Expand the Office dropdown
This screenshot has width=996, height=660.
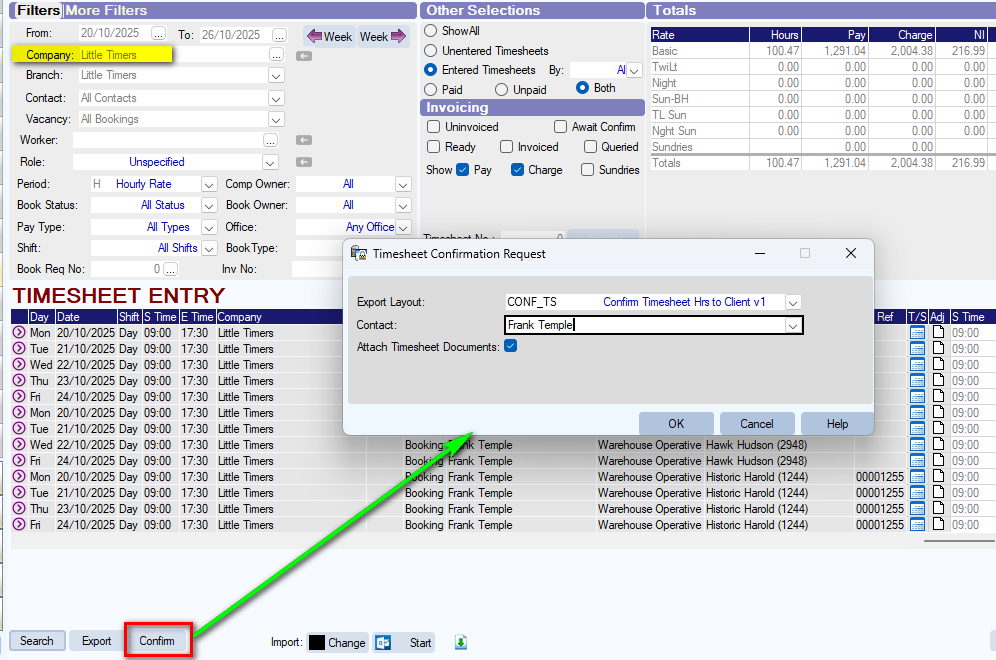(x=403, y=227)
